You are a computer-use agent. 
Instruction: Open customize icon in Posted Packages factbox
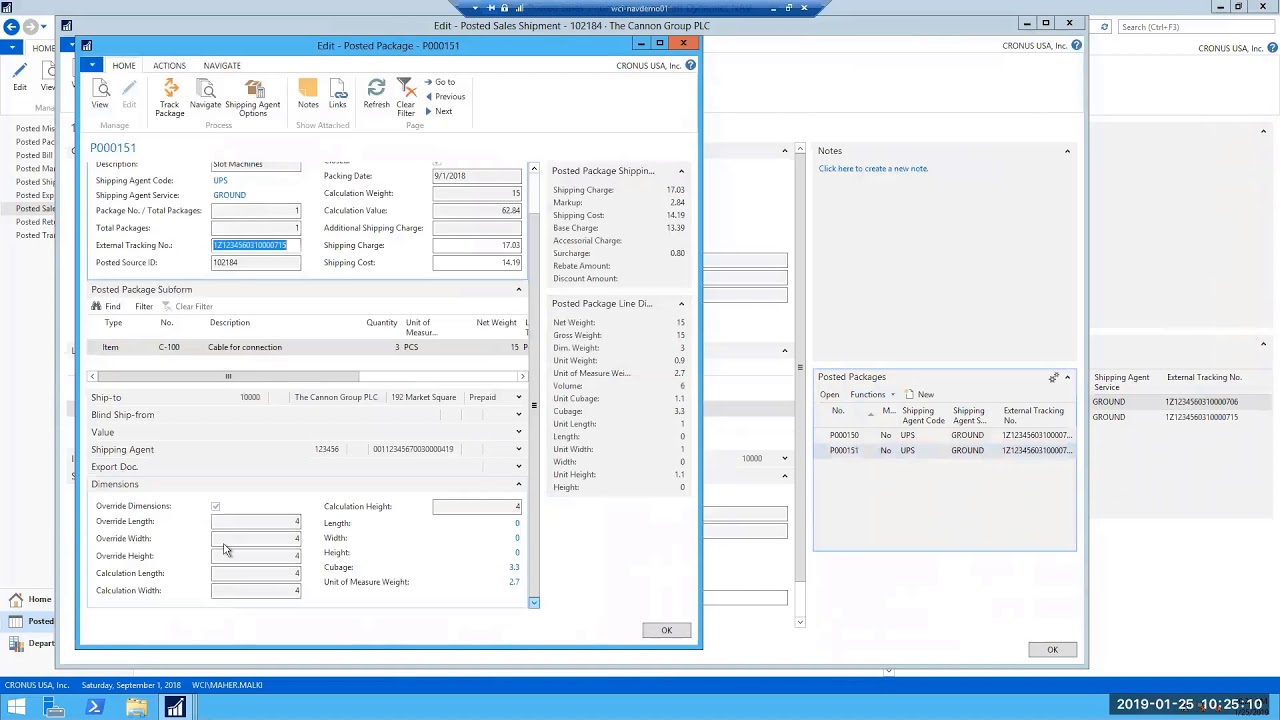[1053, 377]
